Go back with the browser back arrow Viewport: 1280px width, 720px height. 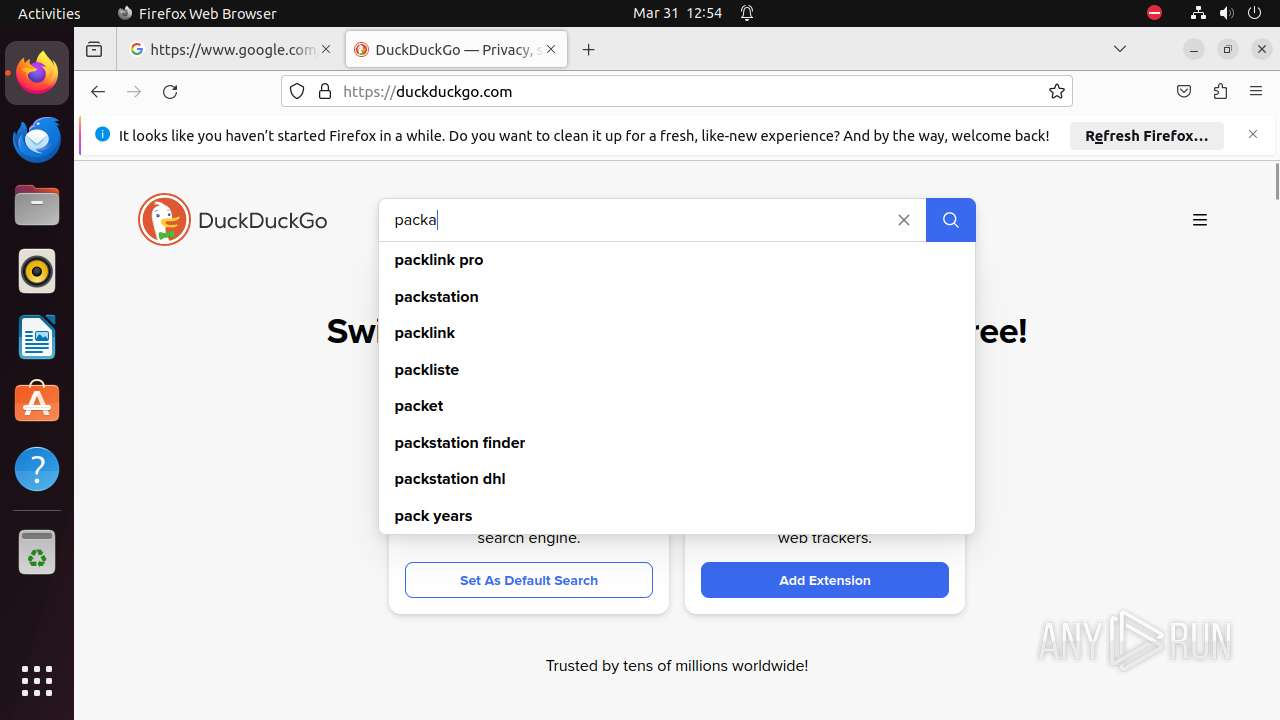click(x=97, y=91)
